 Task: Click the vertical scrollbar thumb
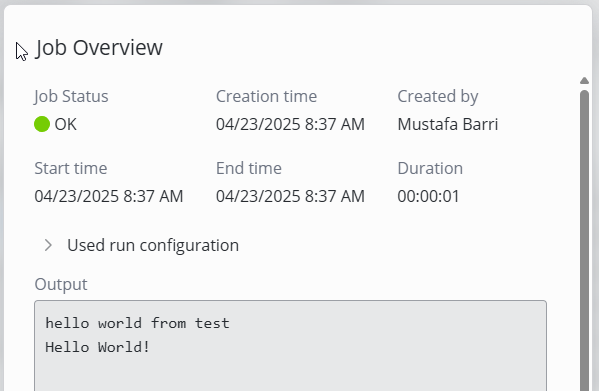click(584, 241)
